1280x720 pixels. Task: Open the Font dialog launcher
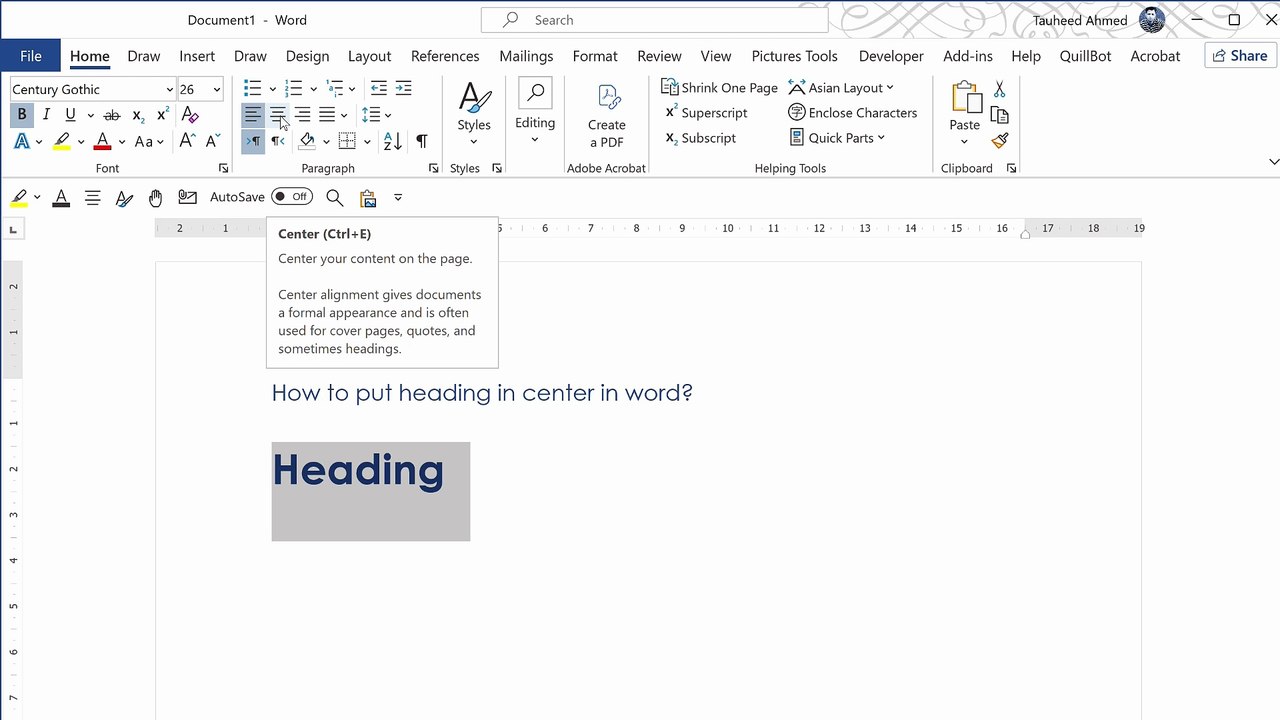[223, 168]
